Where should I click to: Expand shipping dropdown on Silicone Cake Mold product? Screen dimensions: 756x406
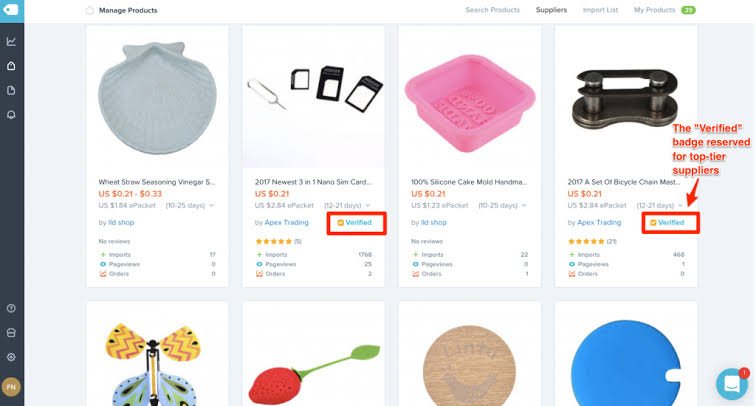click(527, 205)
